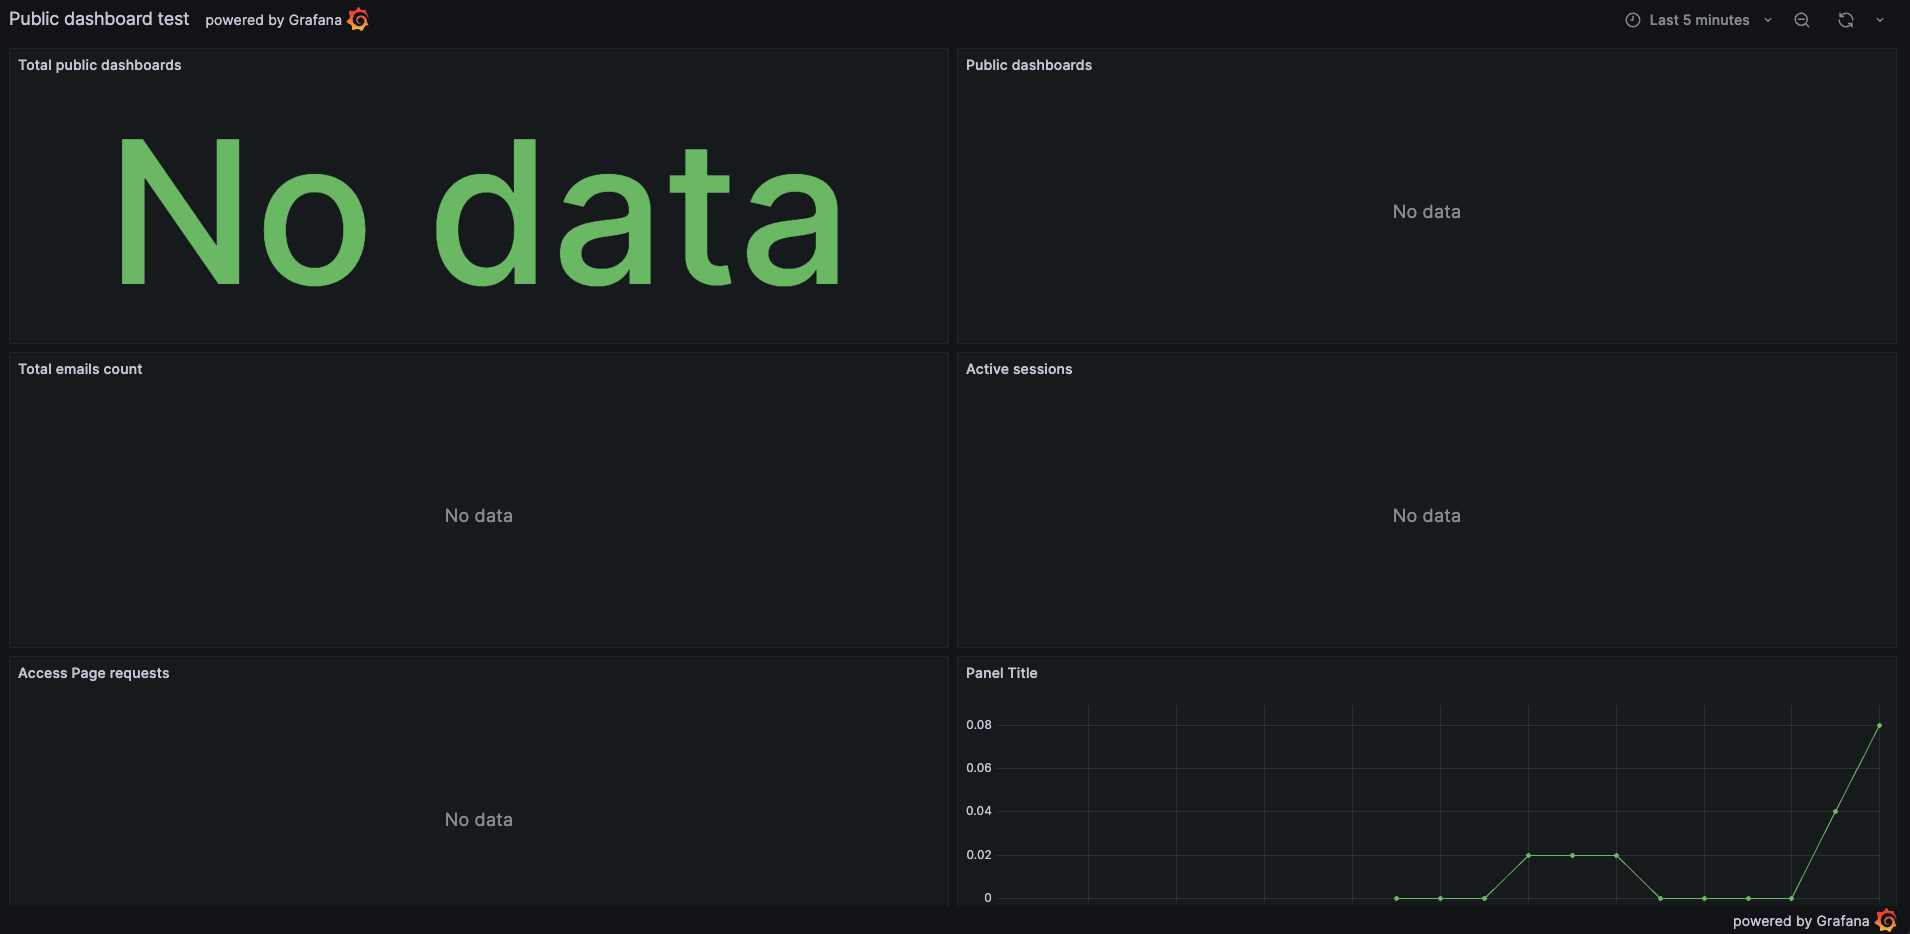Open the powered by Grafana link at bottom
The image size is (1910, 934).
pyautogui.click(x=1802, y=921)
